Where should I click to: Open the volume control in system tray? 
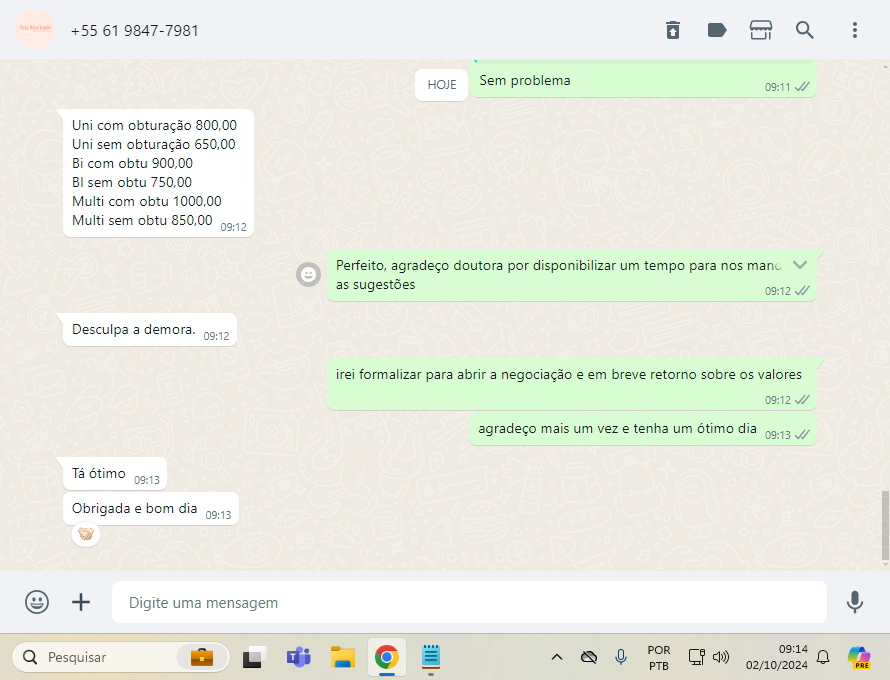(721, 657)
